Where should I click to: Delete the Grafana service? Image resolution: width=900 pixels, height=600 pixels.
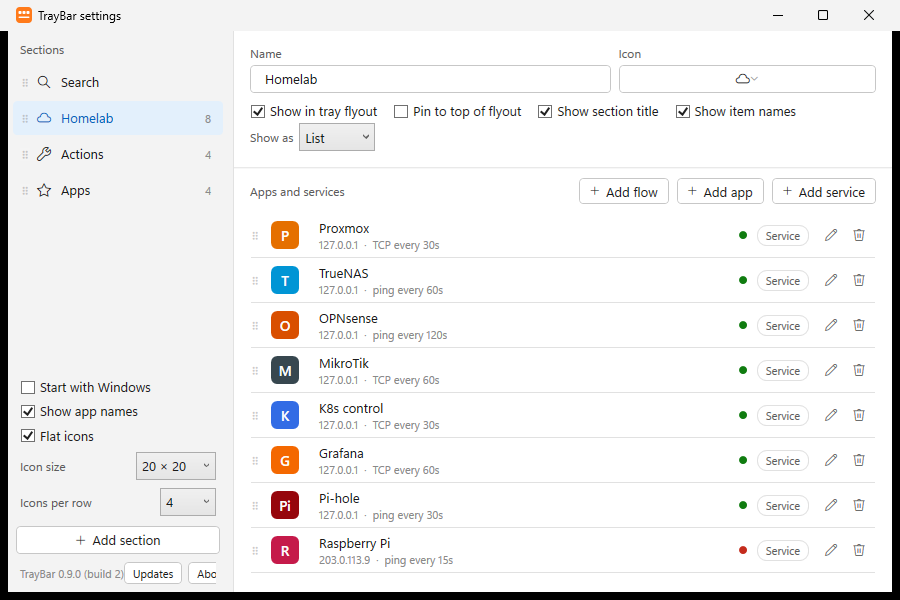(x=859, y=460)
